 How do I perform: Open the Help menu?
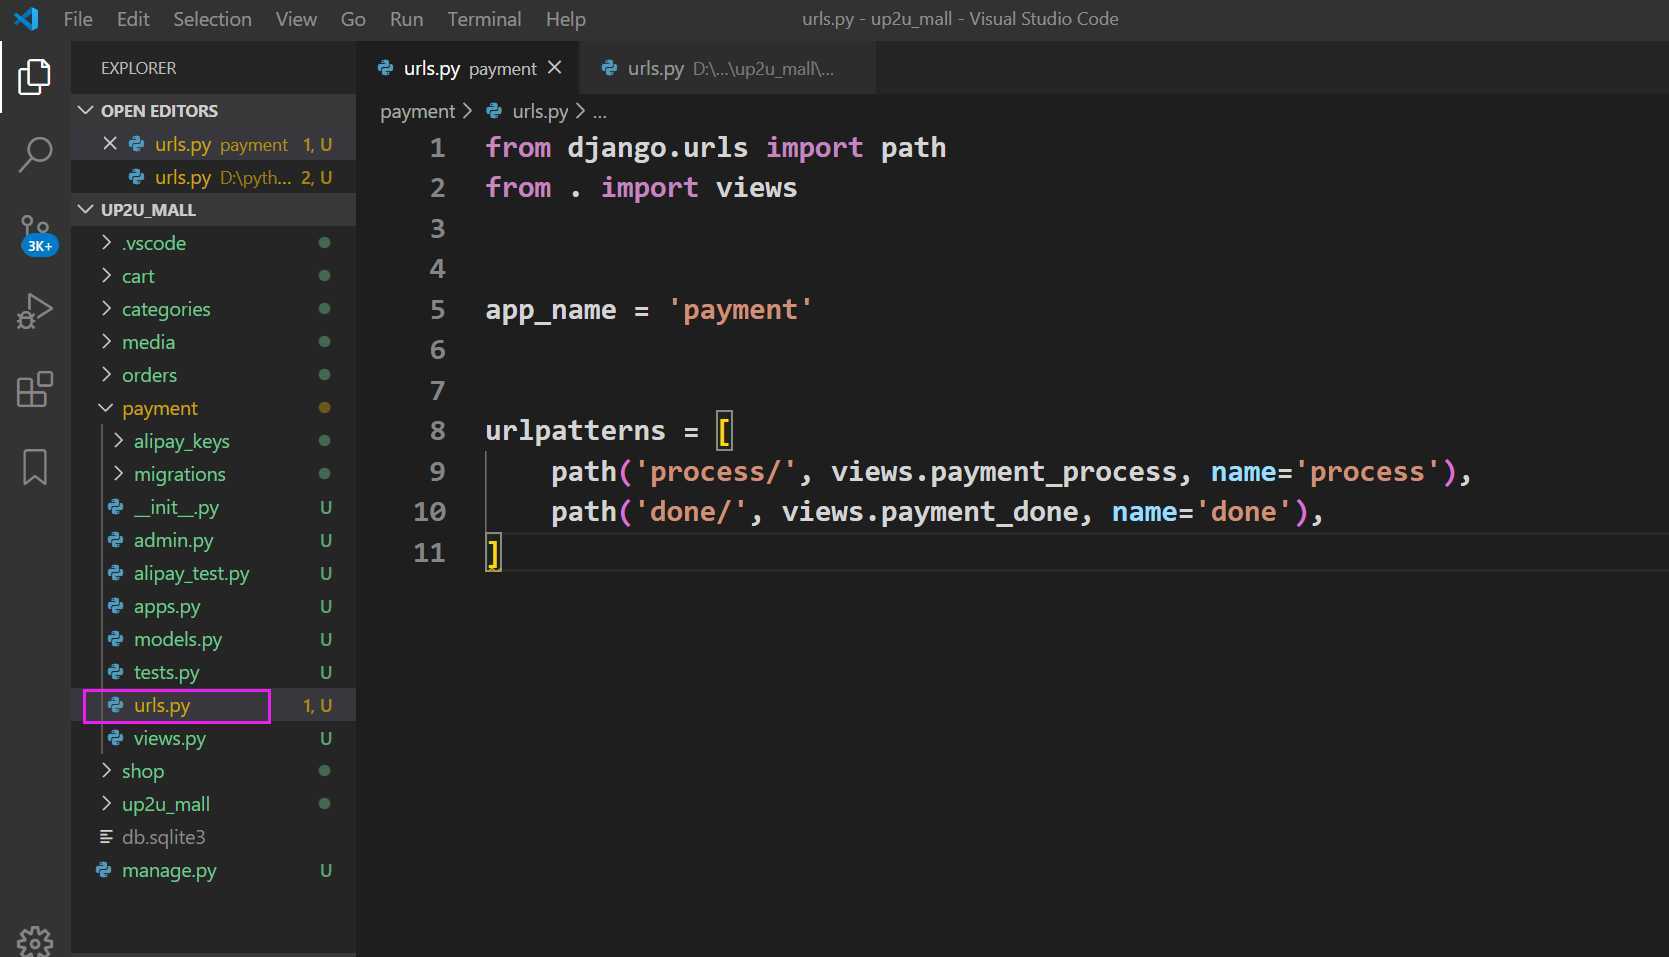pos(566,19)
